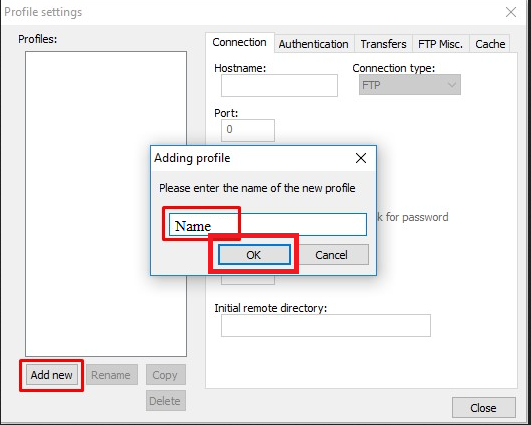Click the Hostname input field
This screenshot has height=425, width=531.
coord(279,85)
